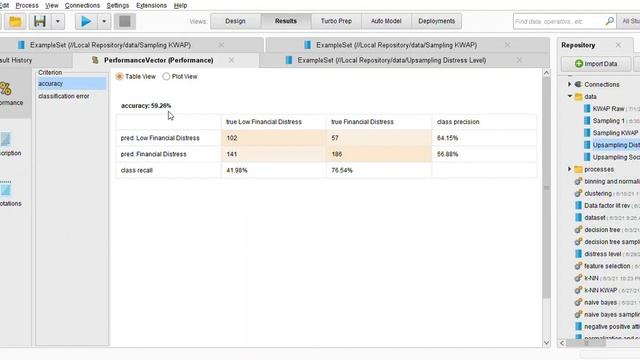The height and width of the screenshot is (360, 640).
Task: Select the naive bayes process item
Action: pos(600,302)
